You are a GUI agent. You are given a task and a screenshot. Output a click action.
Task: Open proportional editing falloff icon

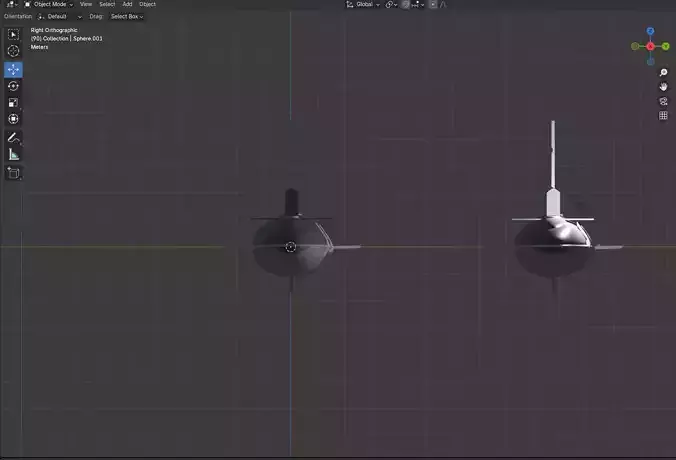[443, 4]
